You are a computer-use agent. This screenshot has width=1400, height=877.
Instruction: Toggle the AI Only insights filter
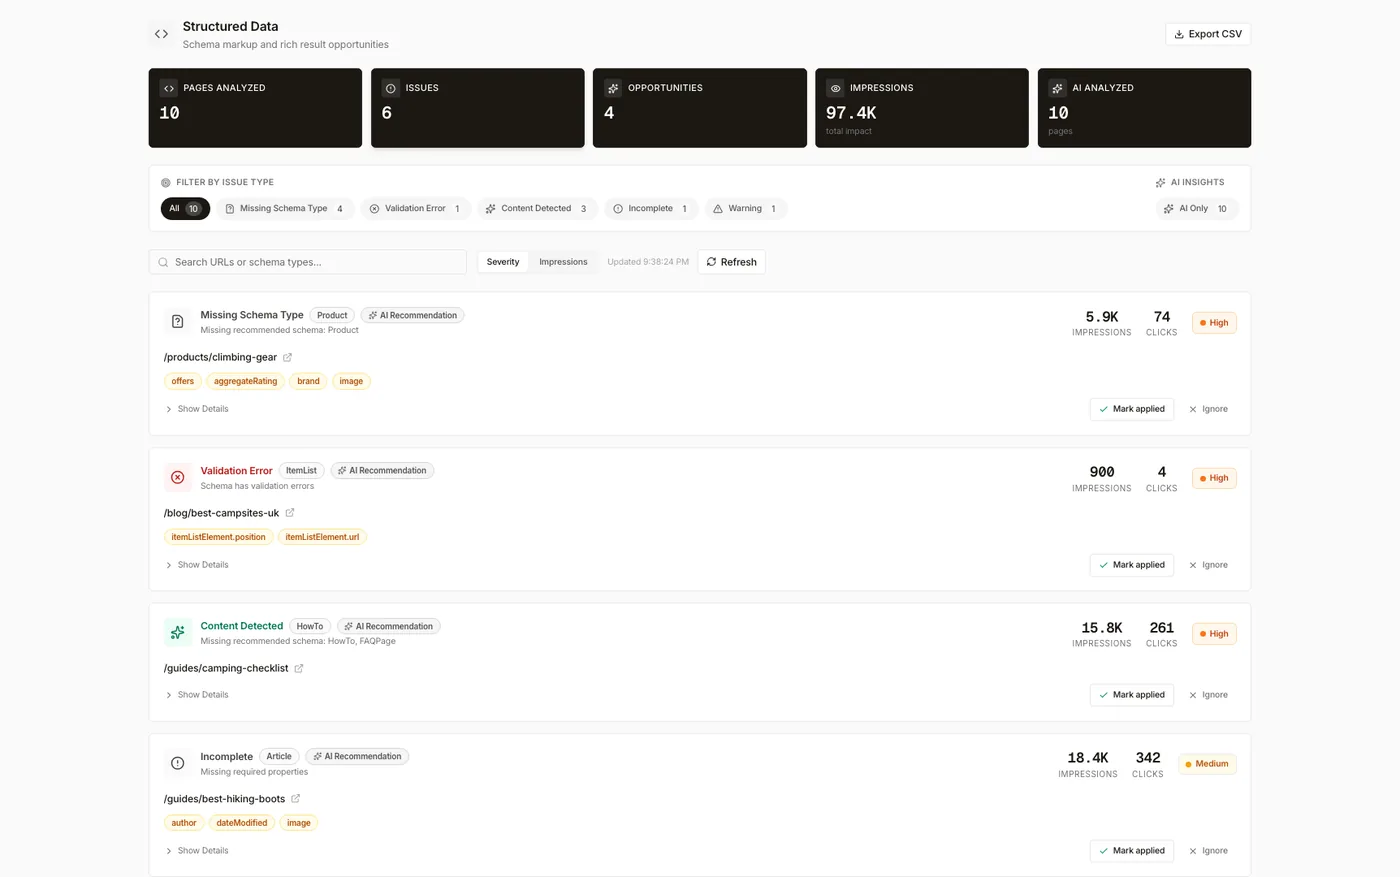(x=1197, y=209)
